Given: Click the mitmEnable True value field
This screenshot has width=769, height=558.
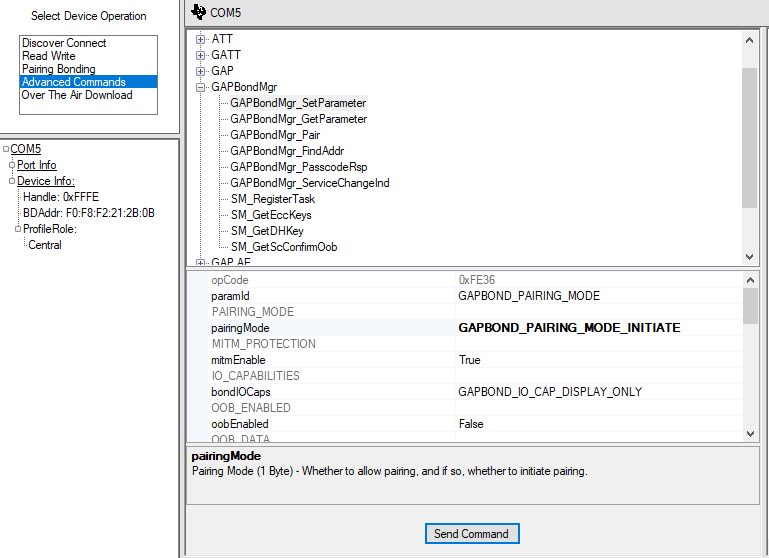Looking at the screenshot, I should tap(598, 360).
